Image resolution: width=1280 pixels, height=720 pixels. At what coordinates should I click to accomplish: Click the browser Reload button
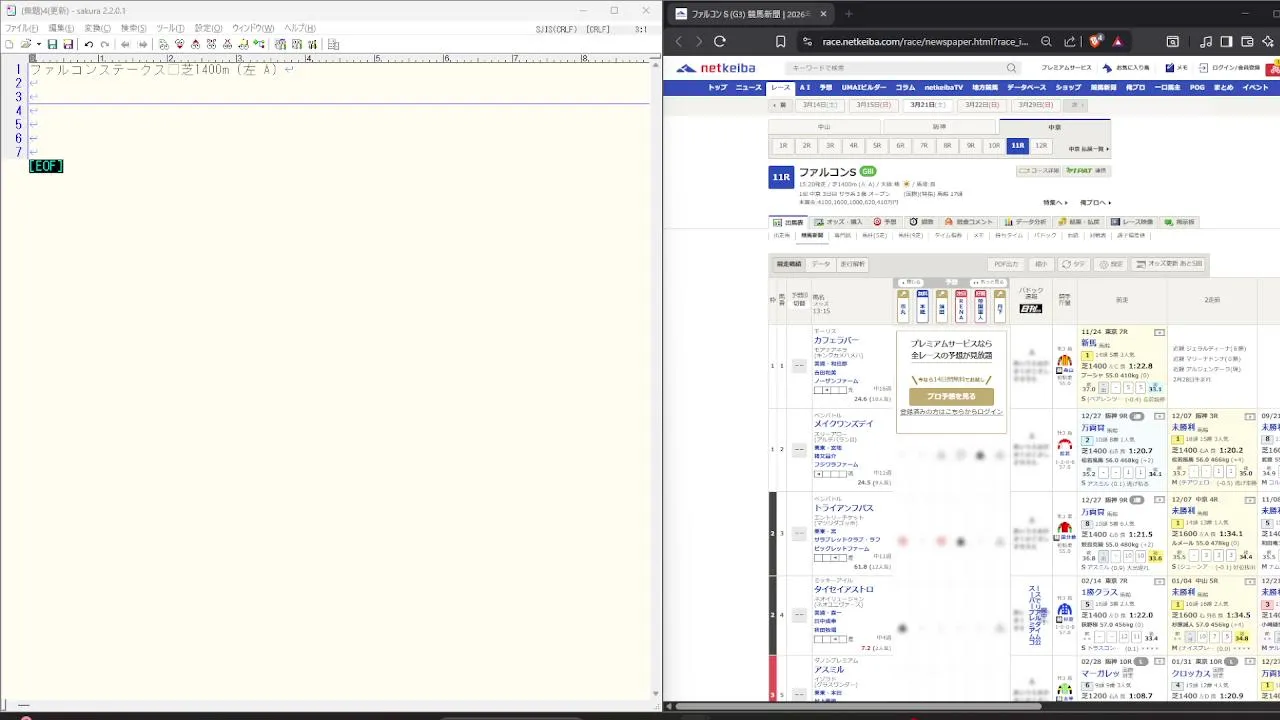click(x=719, y=41)
